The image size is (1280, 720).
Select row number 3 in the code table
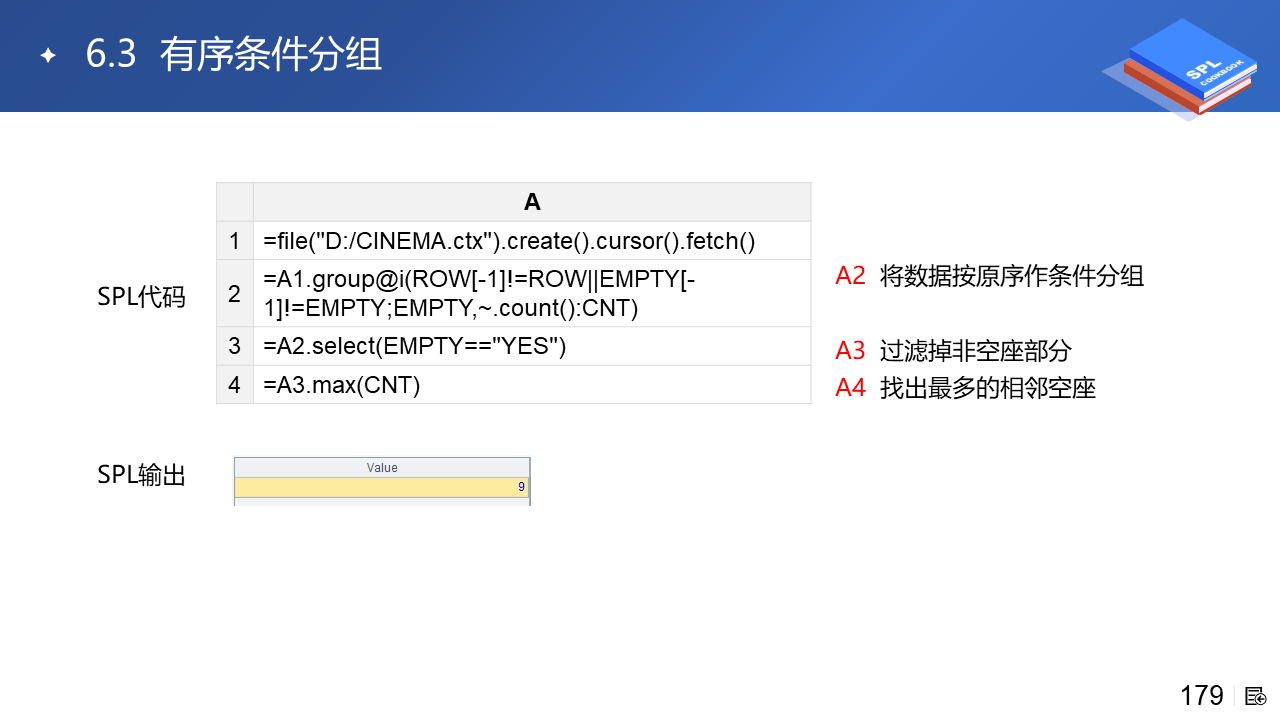[x=235, y=346]
